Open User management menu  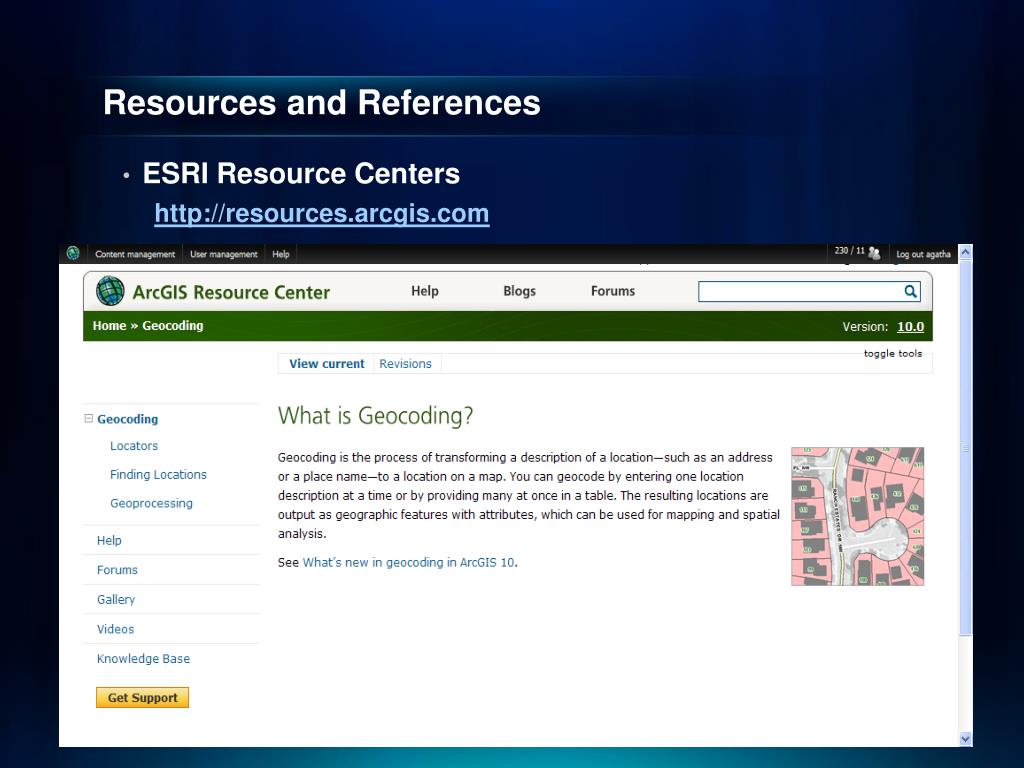[223, 254]
